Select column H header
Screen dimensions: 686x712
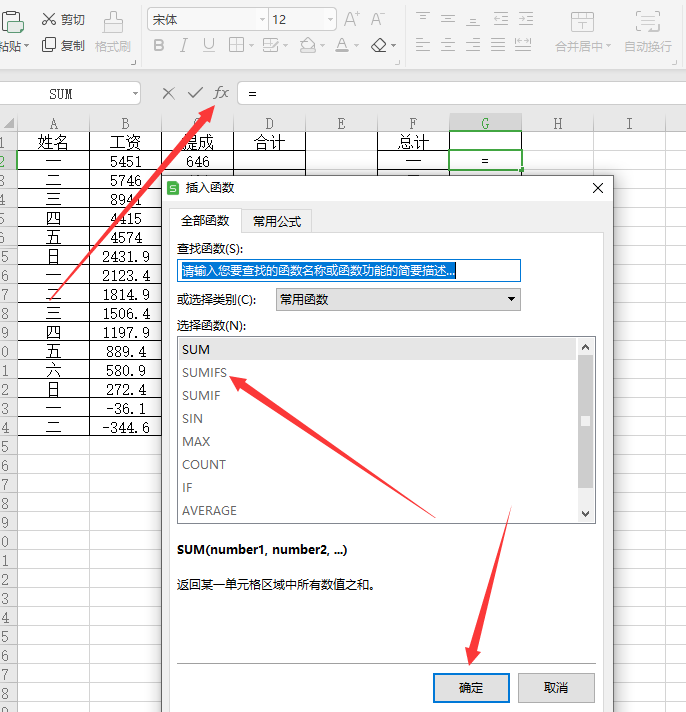(558, 124)
